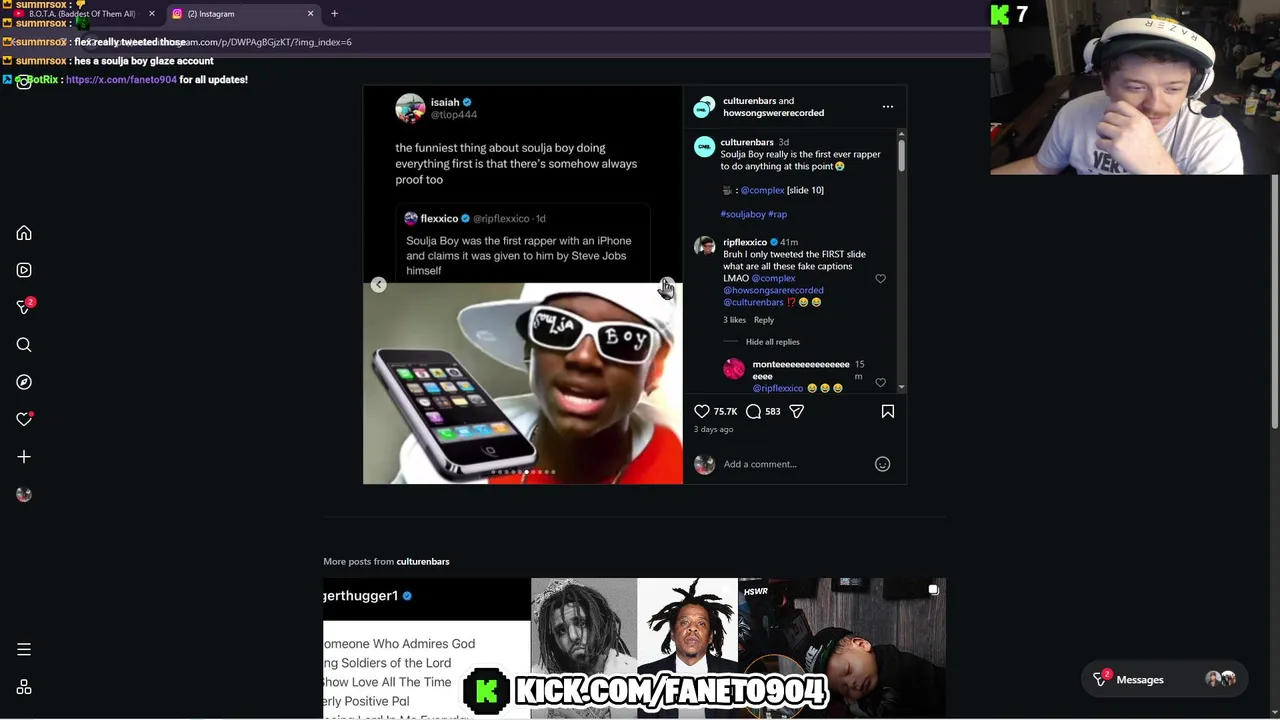Screen dimensions: 1280x720
Task: Like monteeeee's reply with the heart
Action: (880, 383)
